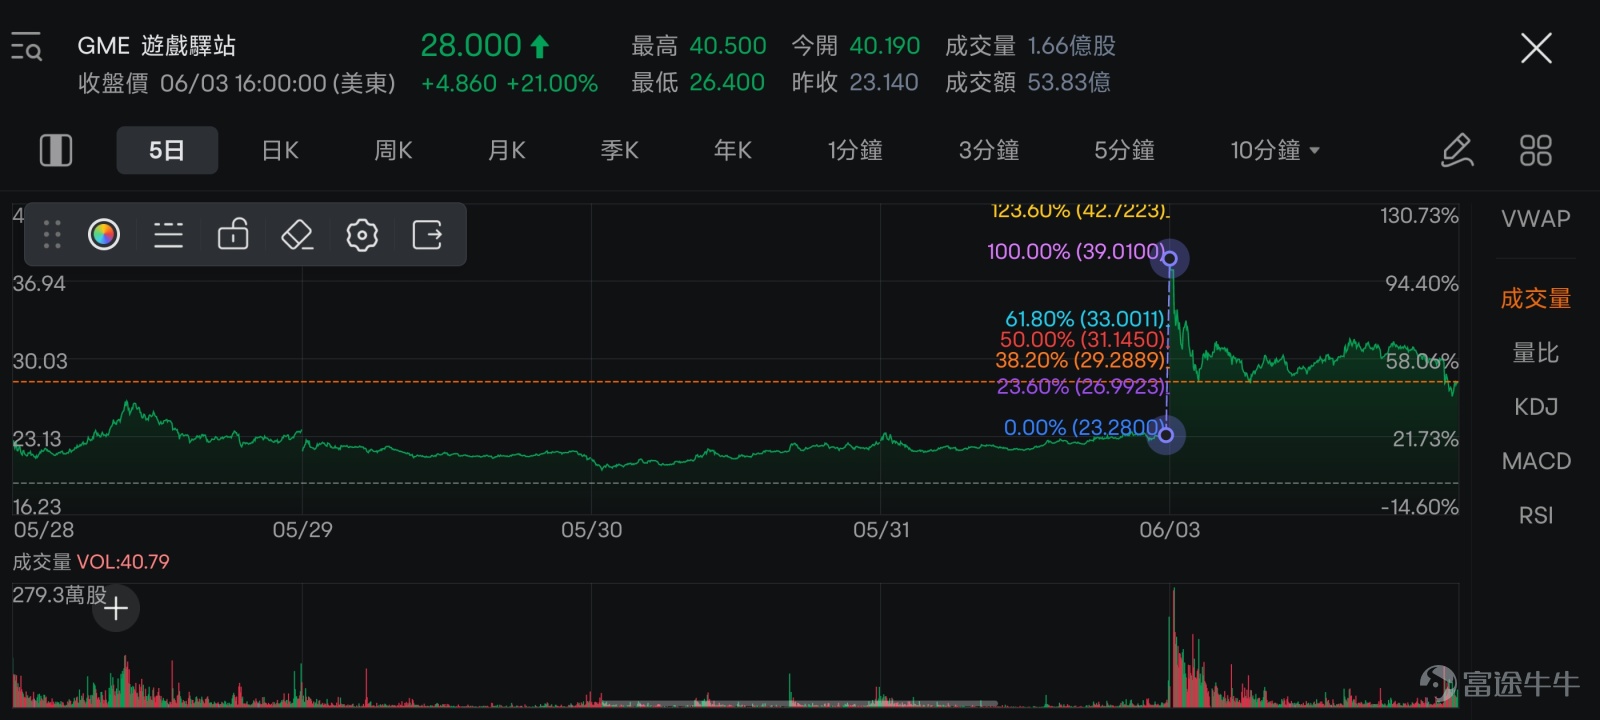This screenshot has height=720, width=1600.
Task: Select the 3分鐘 interval
Action: (x=989, y=151)
